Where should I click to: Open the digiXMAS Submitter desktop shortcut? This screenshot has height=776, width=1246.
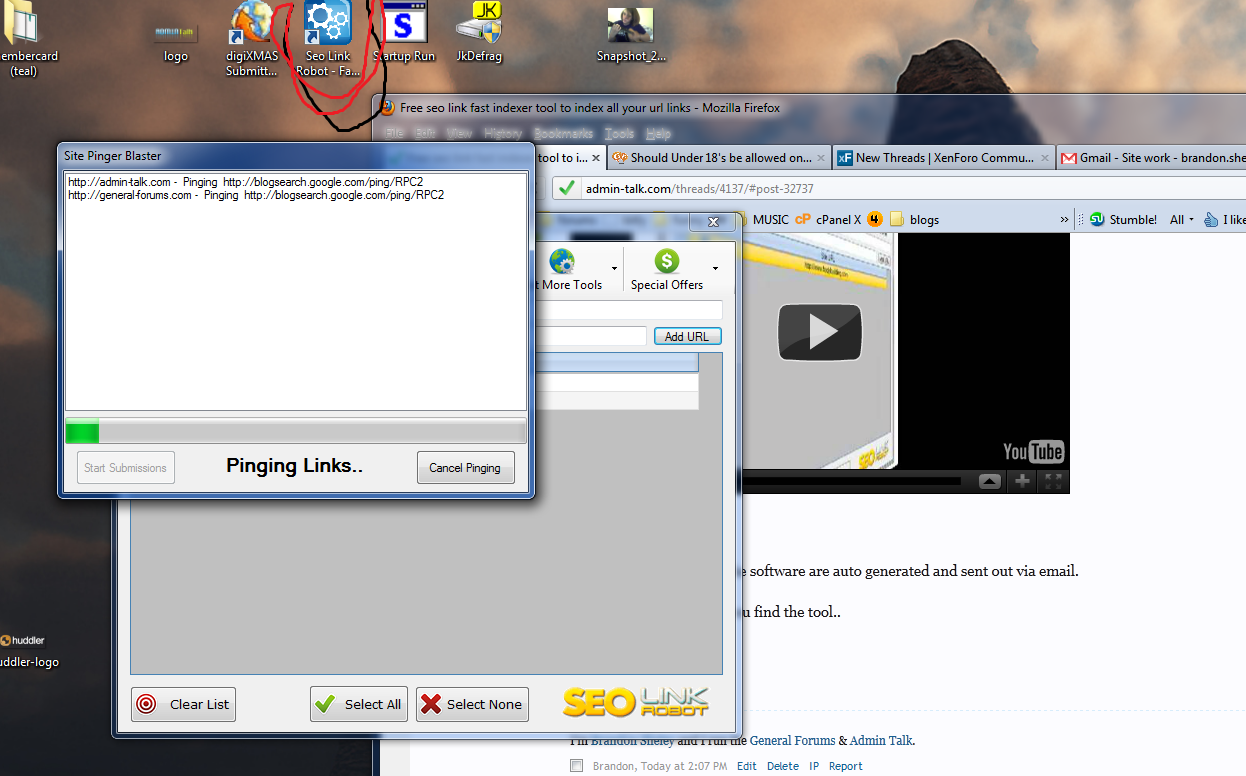tap(252, 38)
